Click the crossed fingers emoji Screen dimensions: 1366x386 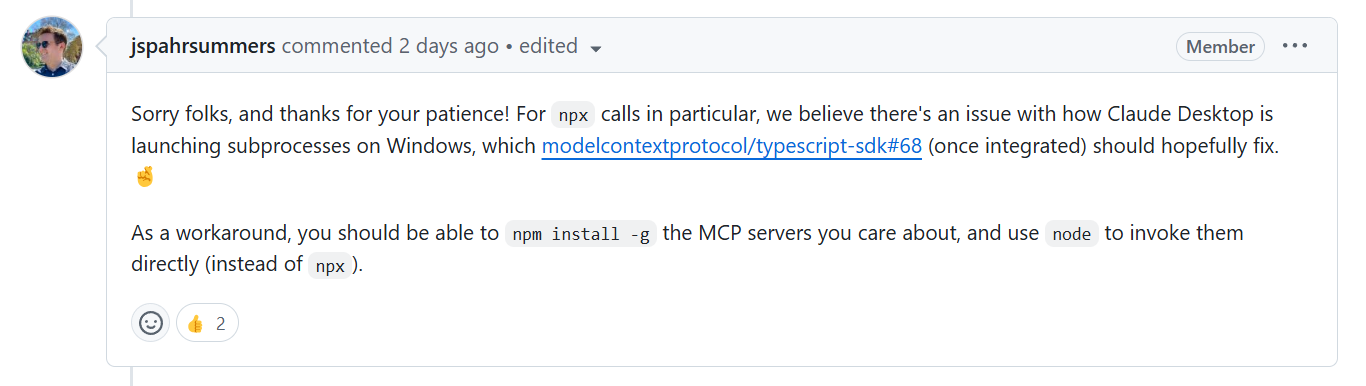click(x=143, y=177)
